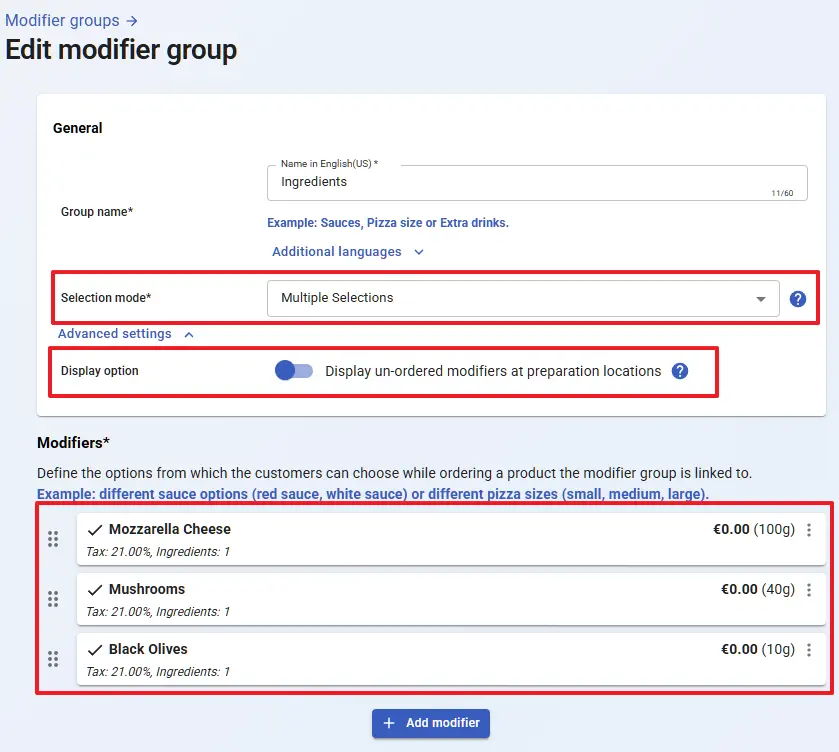This screenshot has height=752, width=839.
Task: Expand Additional languages section
Action: click(348, 252)
